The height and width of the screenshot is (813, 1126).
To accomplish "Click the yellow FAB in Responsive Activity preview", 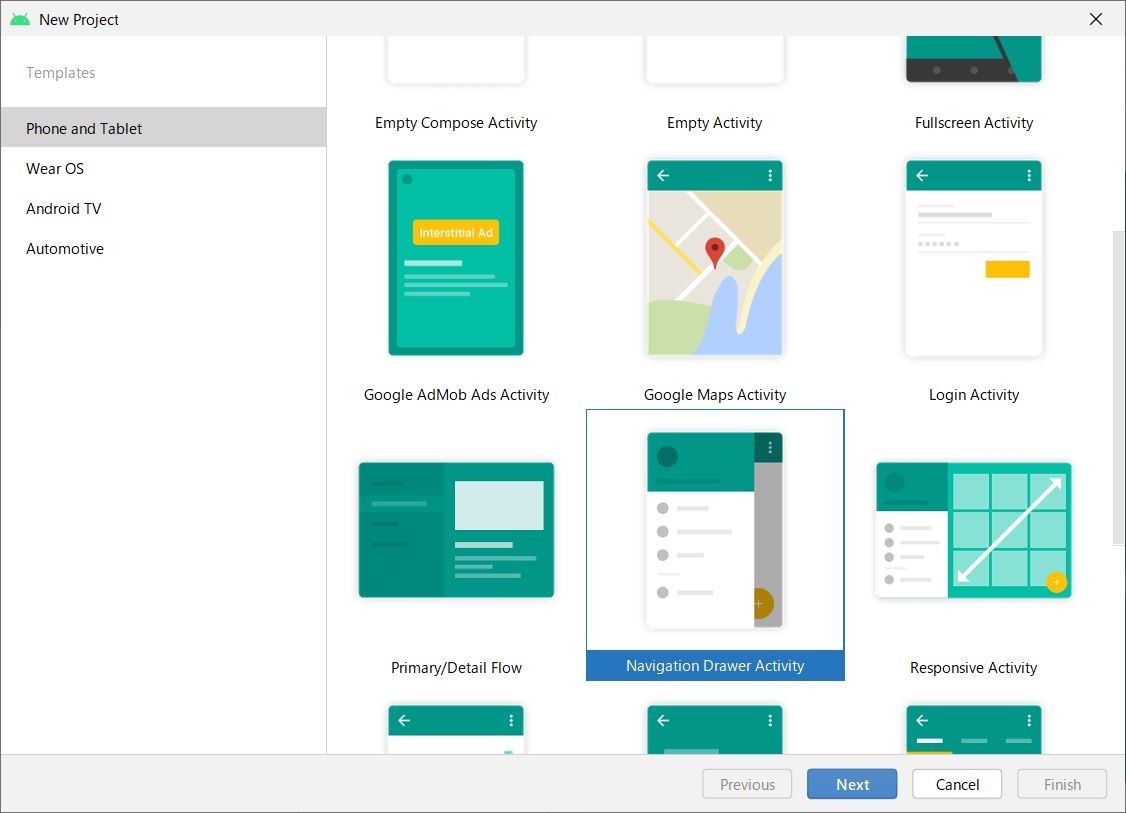I will 1056,582.
